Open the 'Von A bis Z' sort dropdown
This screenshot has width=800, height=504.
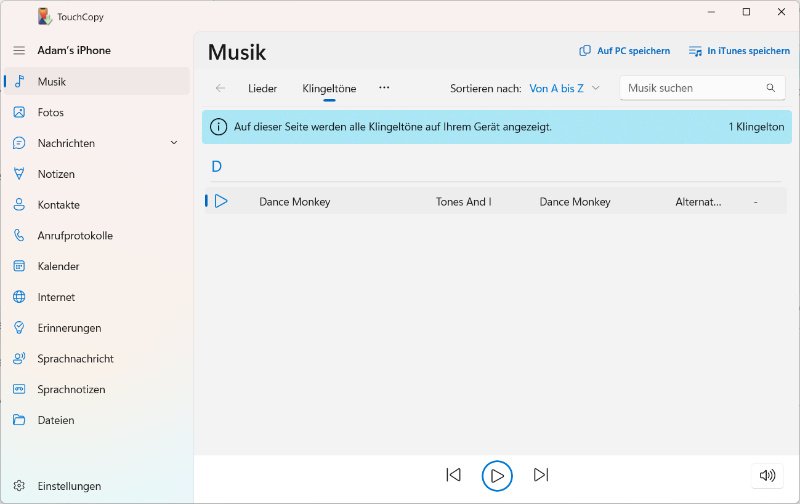pos(564,88)
